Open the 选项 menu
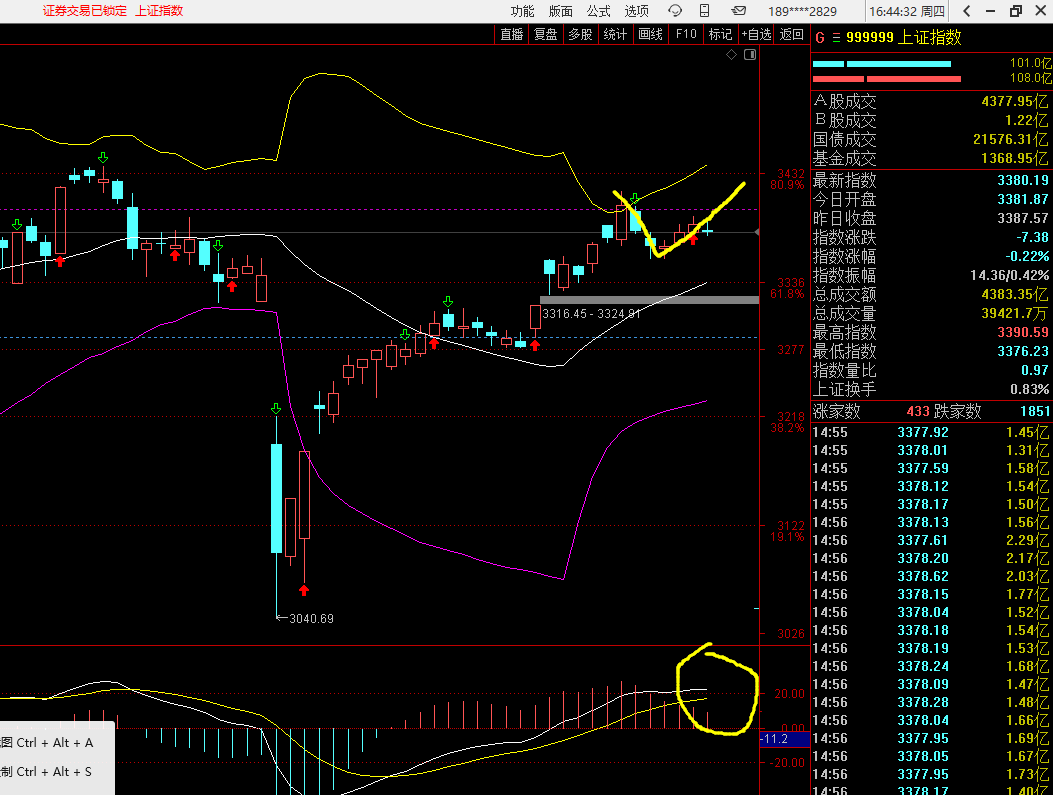Image resolution: width=1053 pixels, height=795 pixels. pos(637,11)
